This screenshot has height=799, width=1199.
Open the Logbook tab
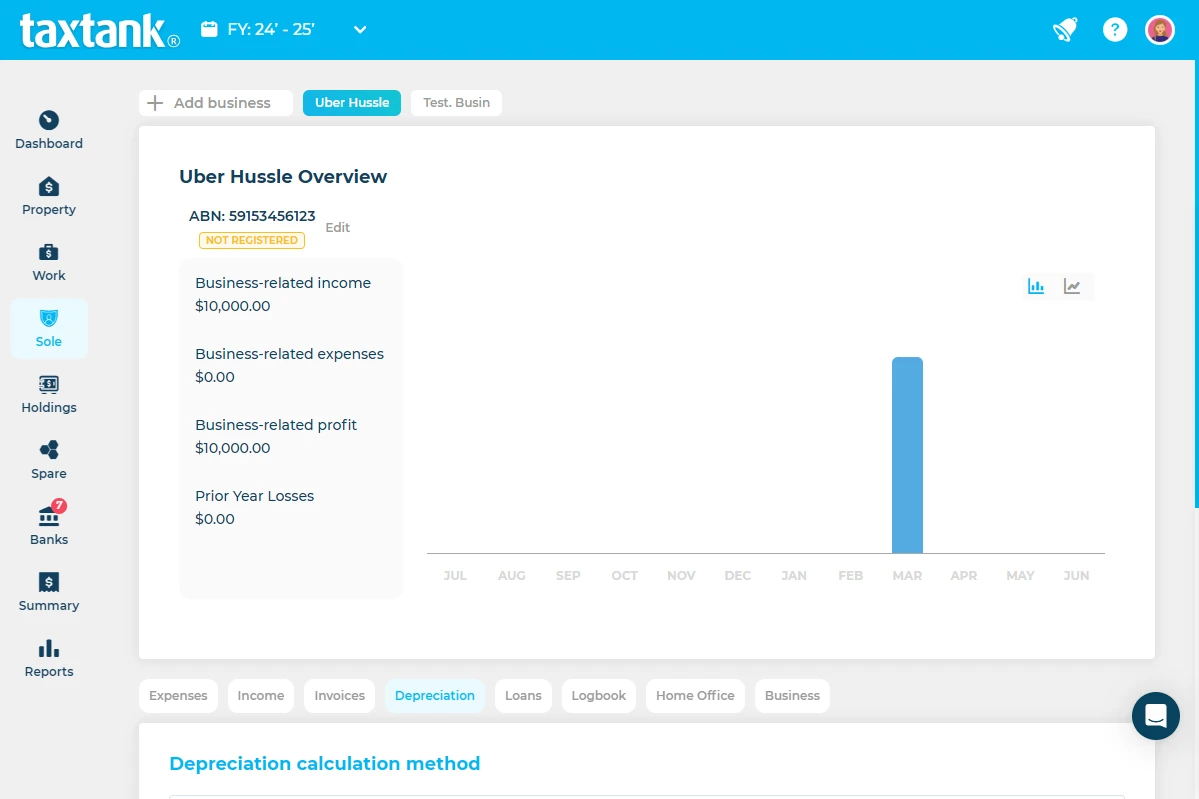click(598, 696)
